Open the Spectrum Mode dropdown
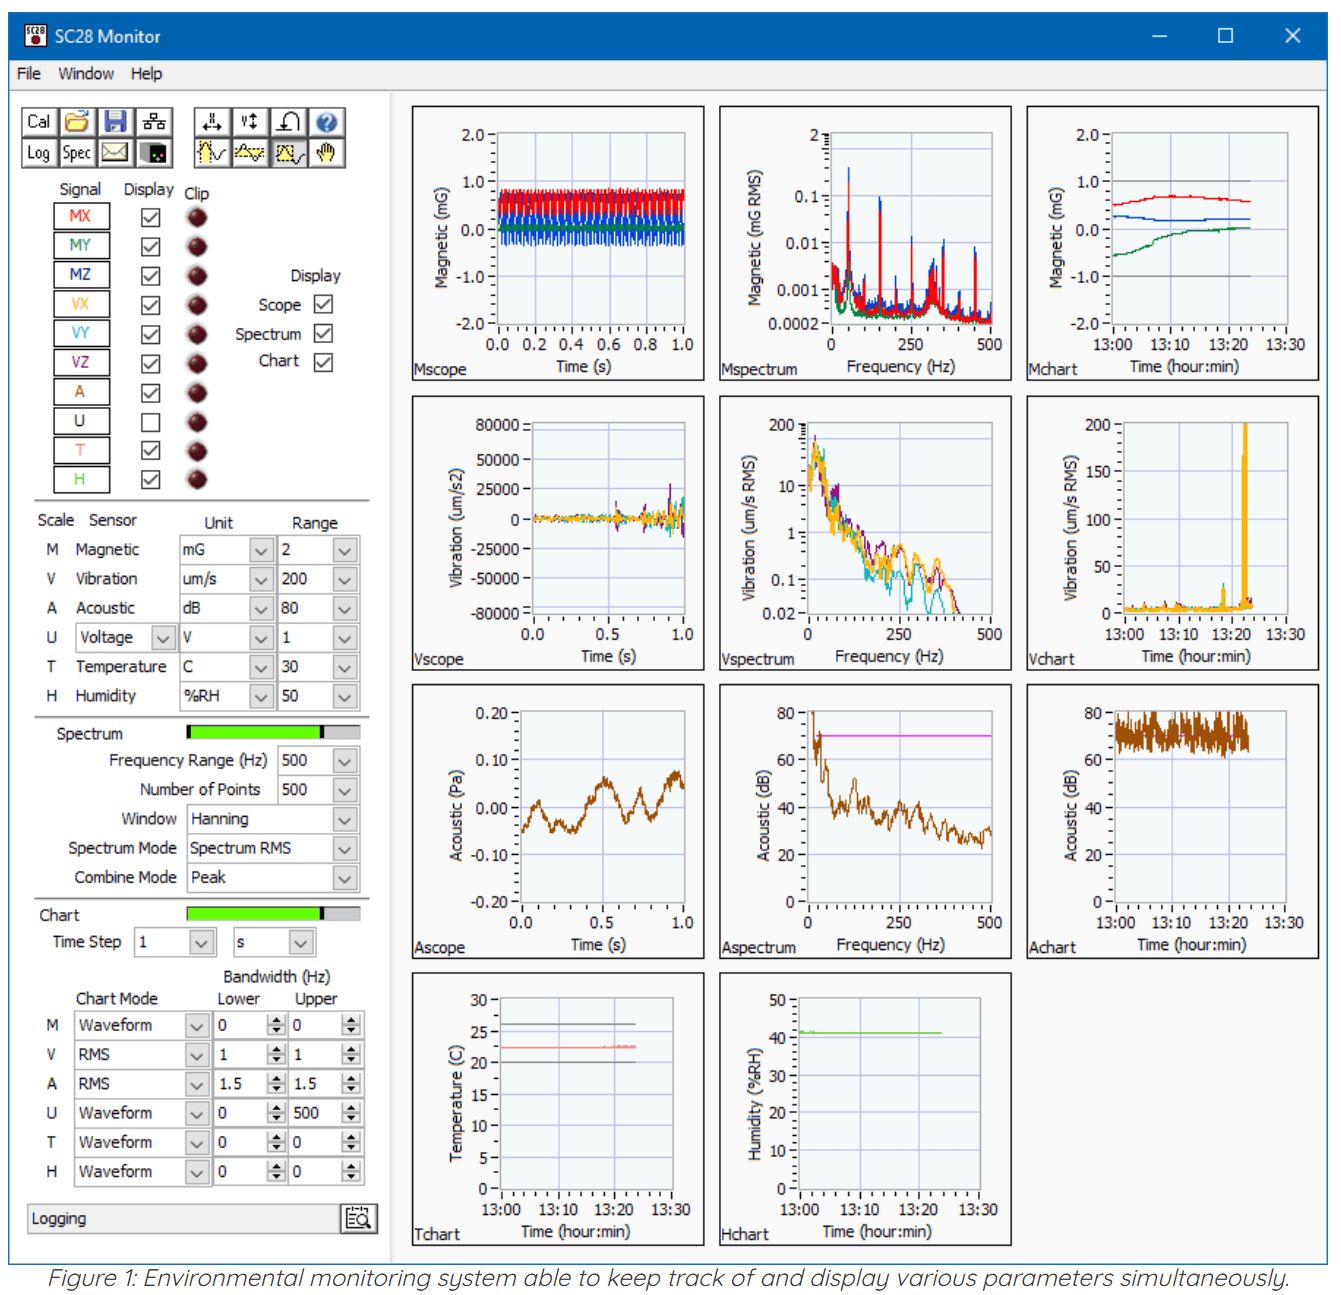The image size is (1341, 1295). pos(345,848)
